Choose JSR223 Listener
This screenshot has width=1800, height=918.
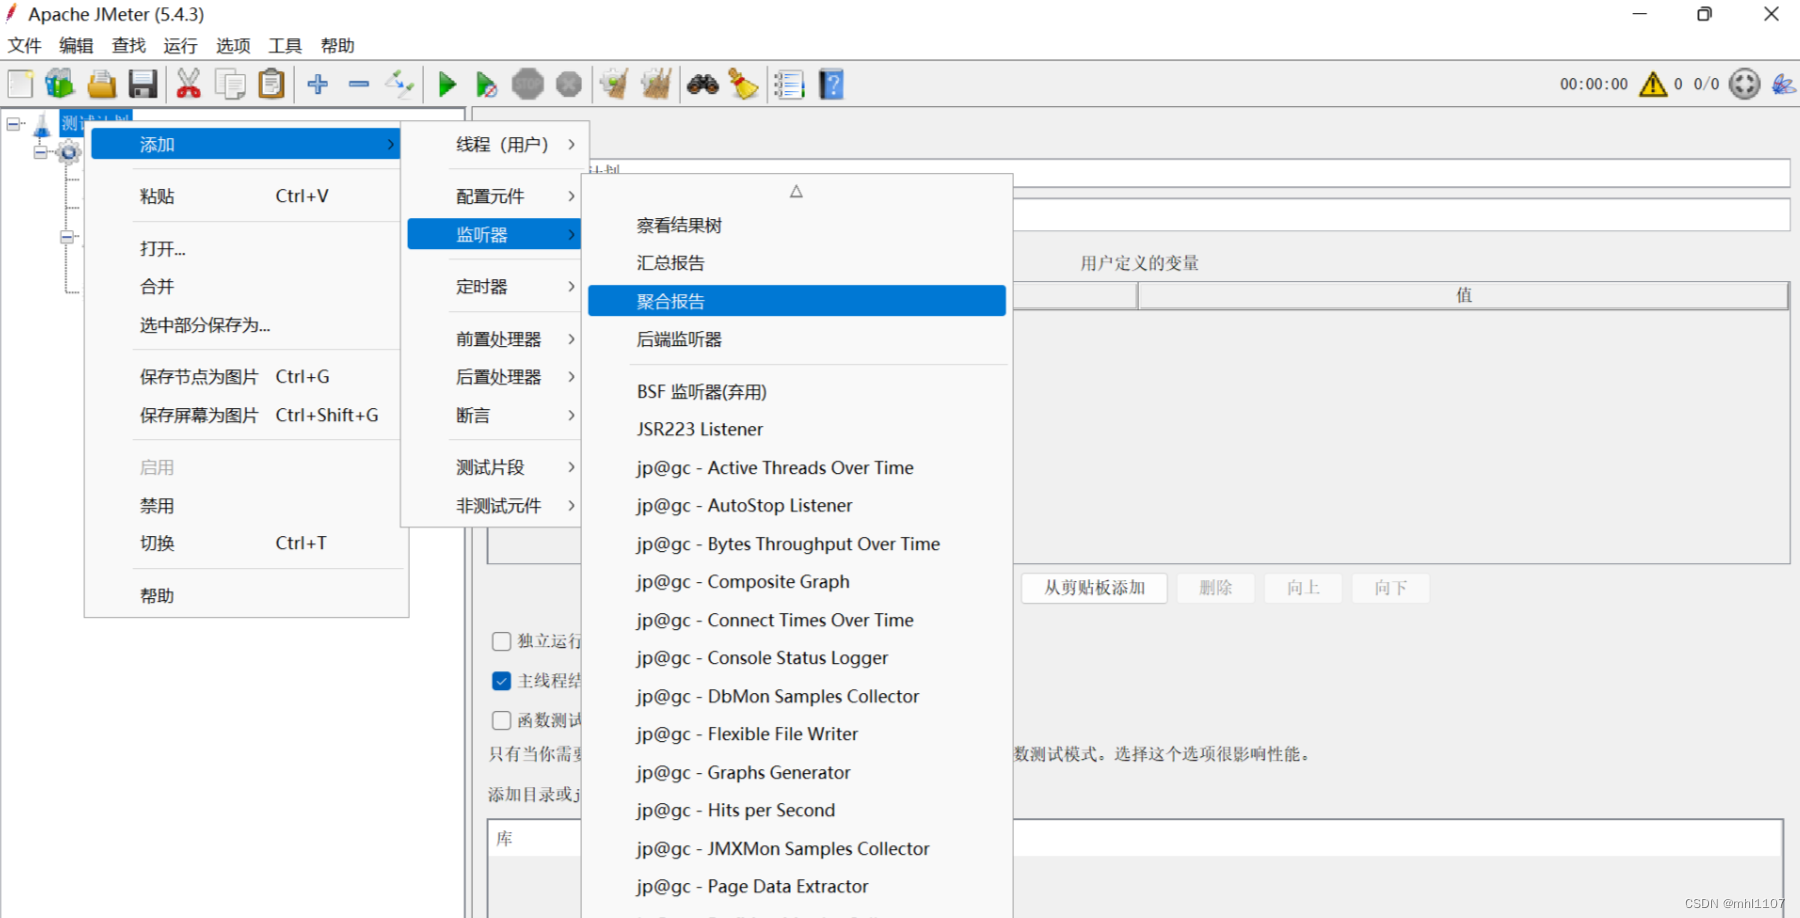[x=797, y=429]
